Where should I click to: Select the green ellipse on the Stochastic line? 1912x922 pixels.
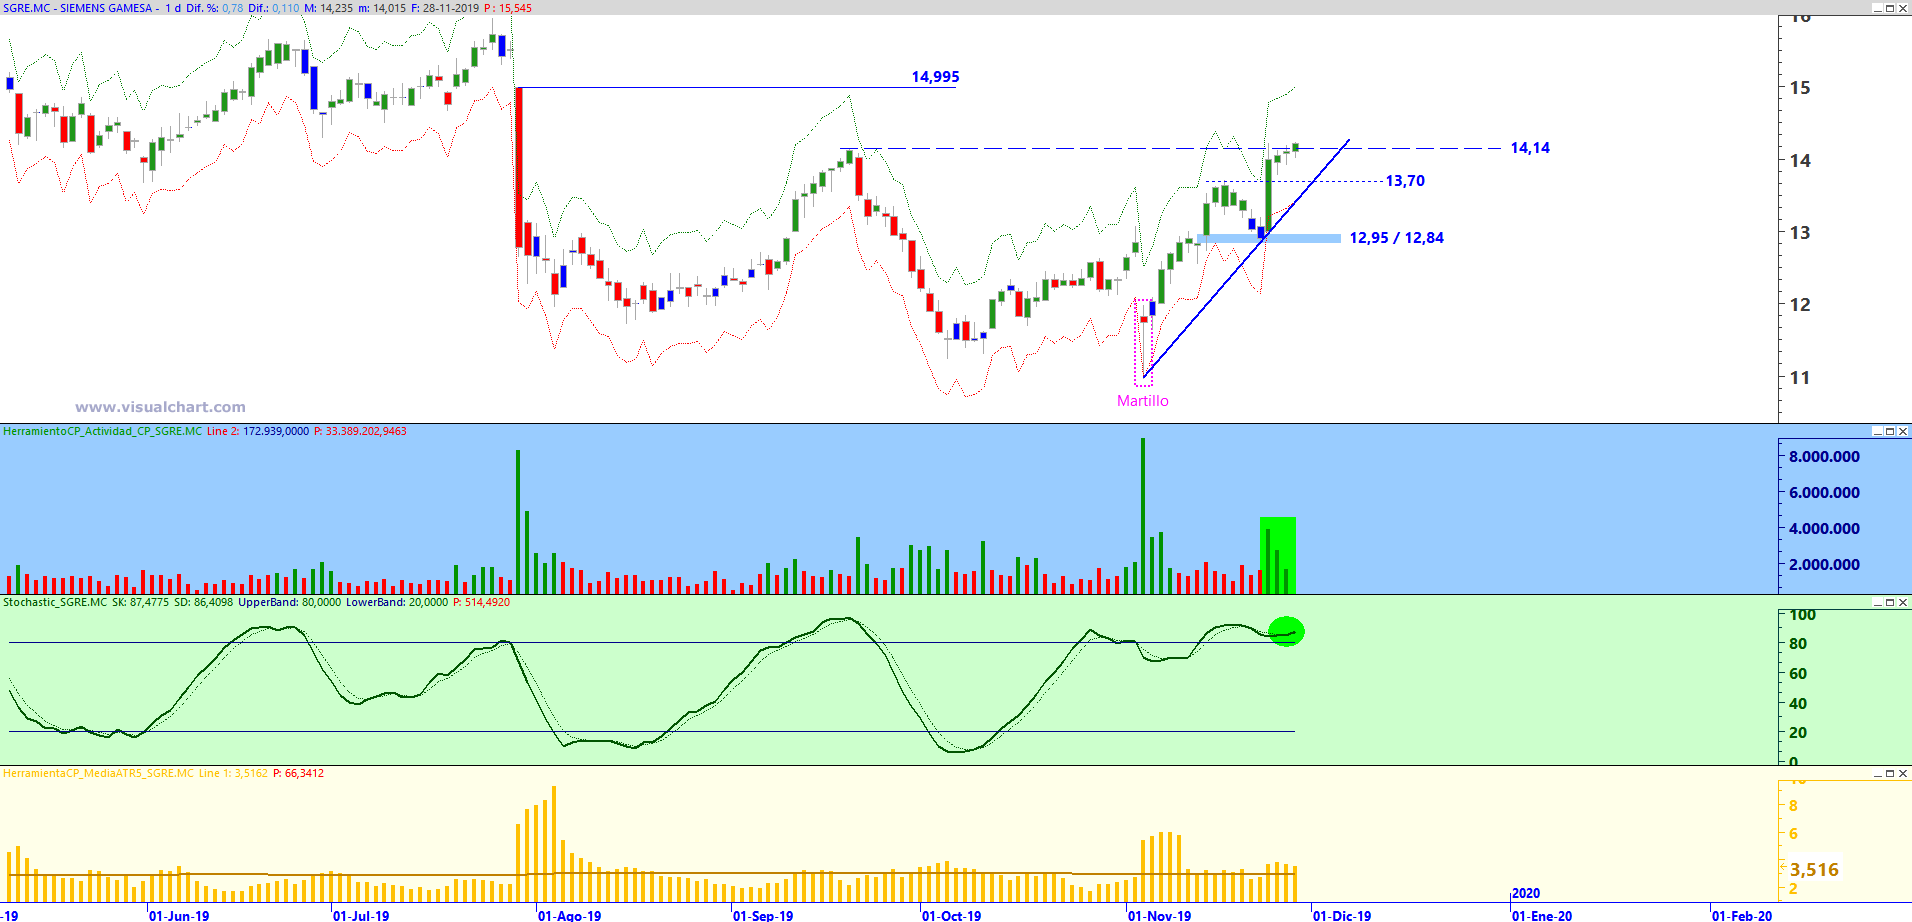(1286, 631)
